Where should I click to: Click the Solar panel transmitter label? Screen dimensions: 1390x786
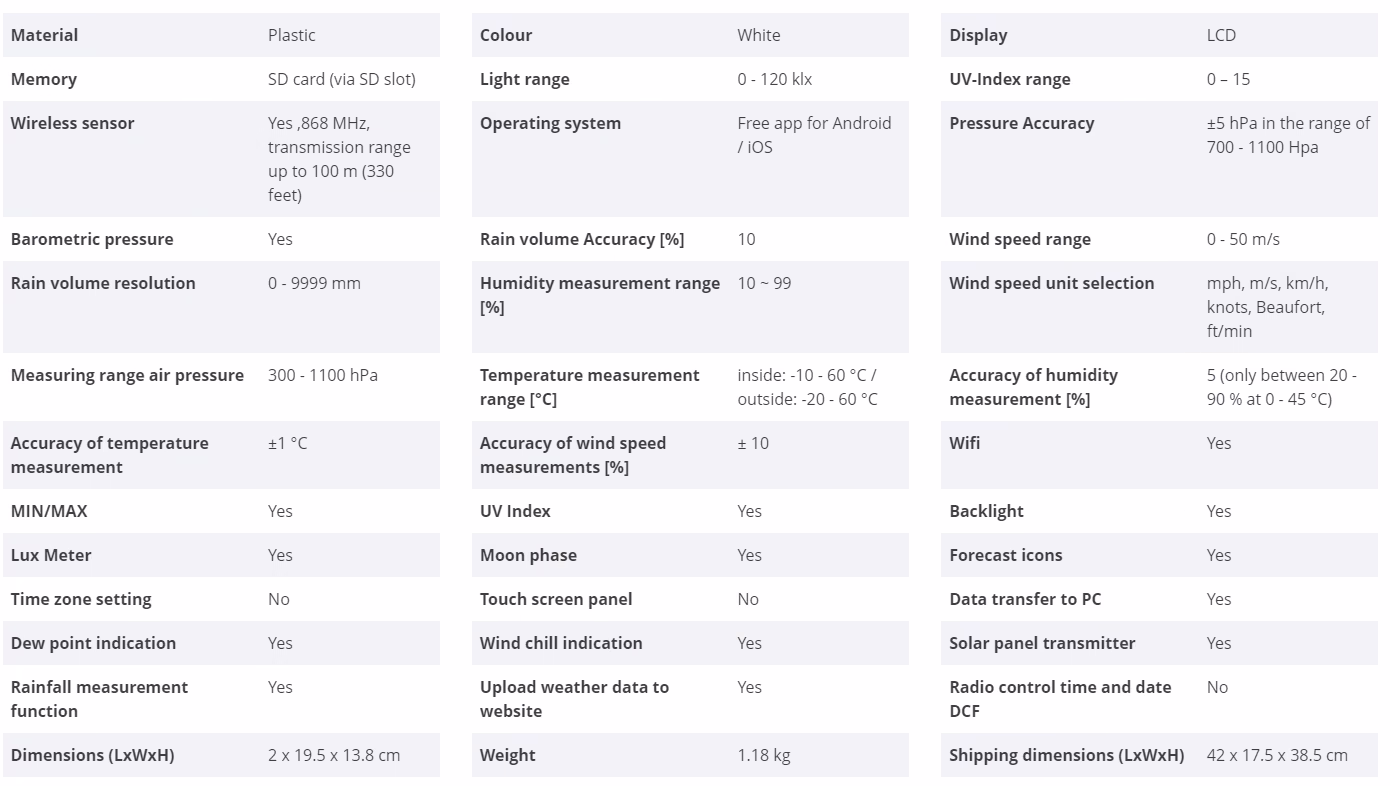pos(1042,643)
